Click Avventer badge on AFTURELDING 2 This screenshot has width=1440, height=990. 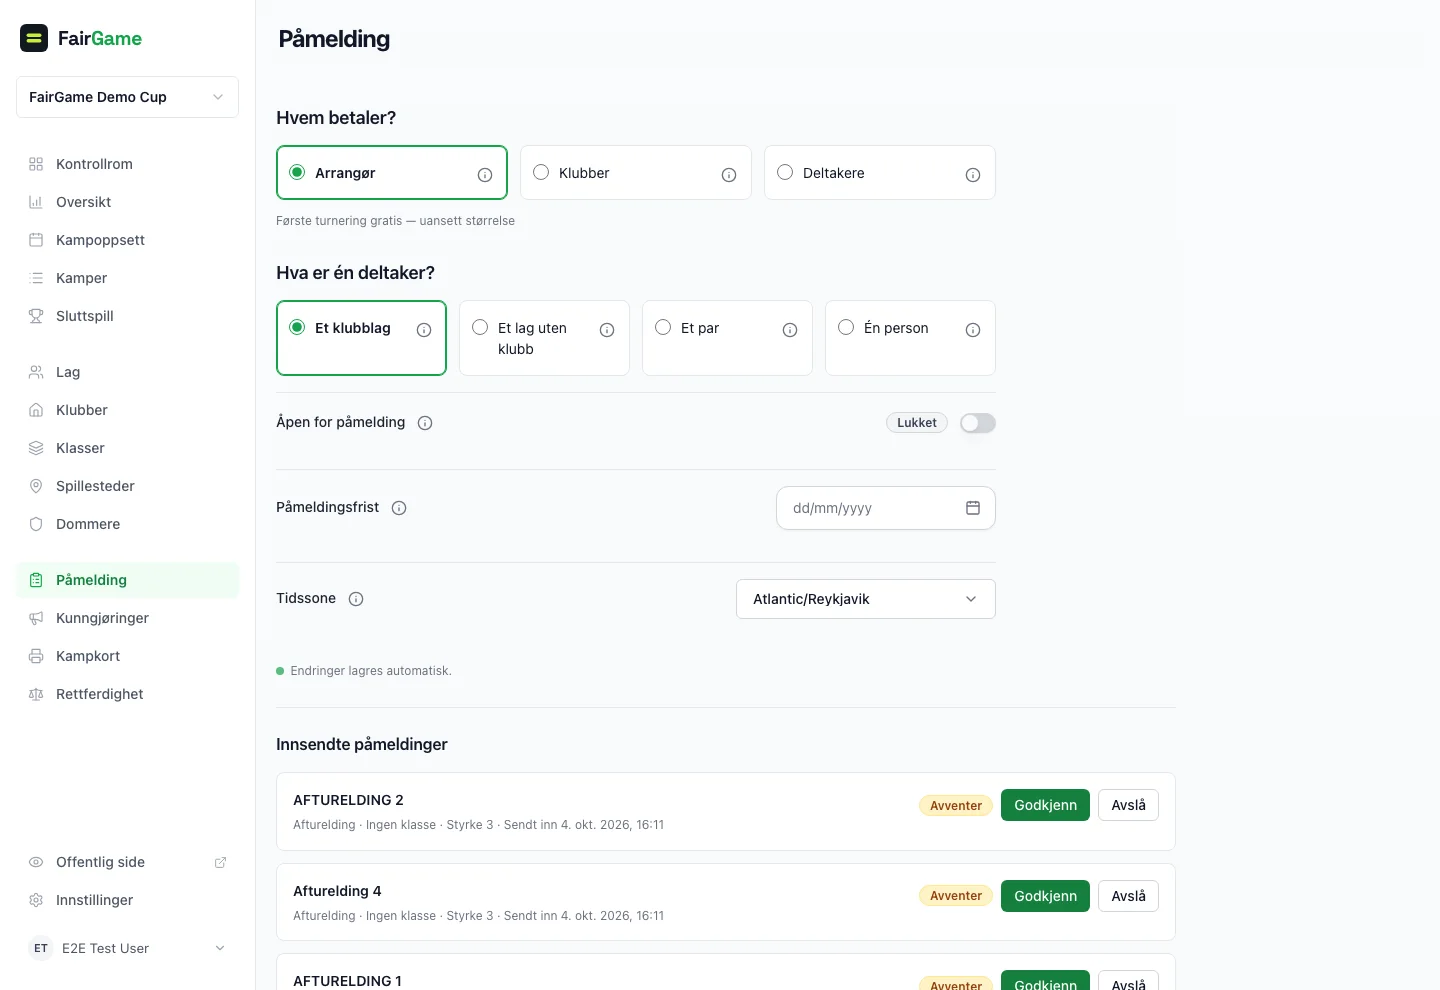tap(956, 806)
